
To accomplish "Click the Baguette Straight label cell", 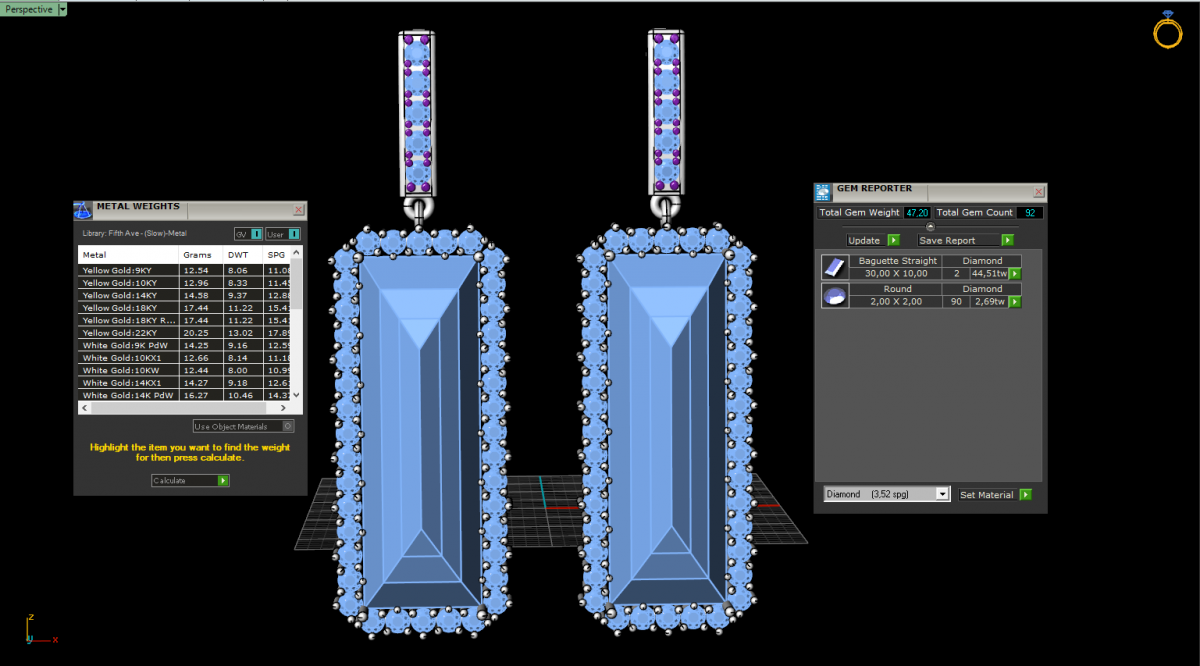I will [898, 261].
